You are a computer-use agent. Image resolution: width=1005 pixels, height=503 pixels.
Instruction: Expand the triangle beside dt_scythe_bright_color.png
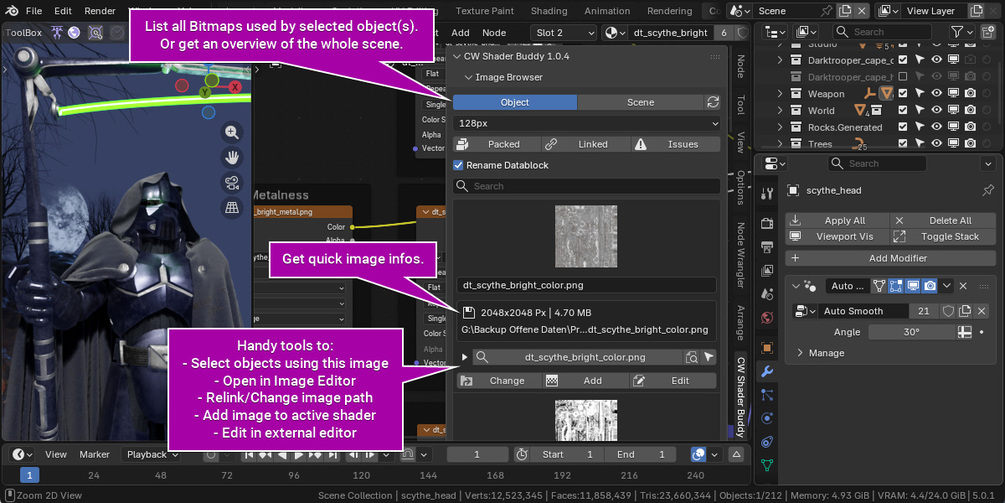[464, 358]
